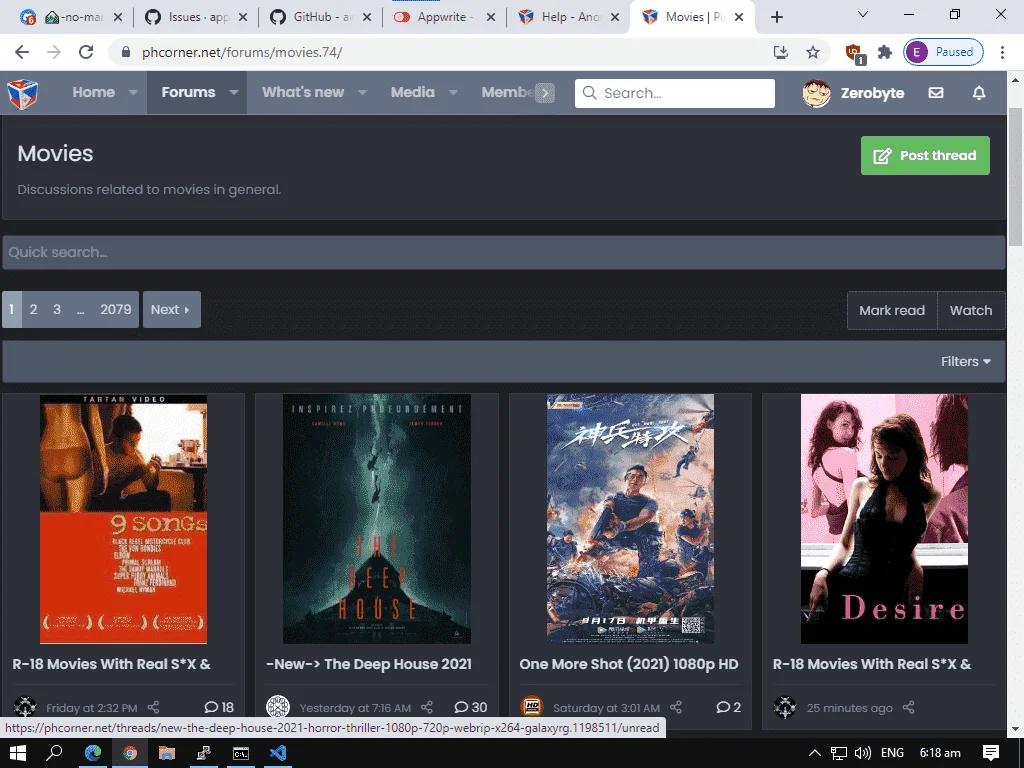The image size is (1024, 768).
Task: Open Chrome three-dot menu
Action: pos(1002,52)
